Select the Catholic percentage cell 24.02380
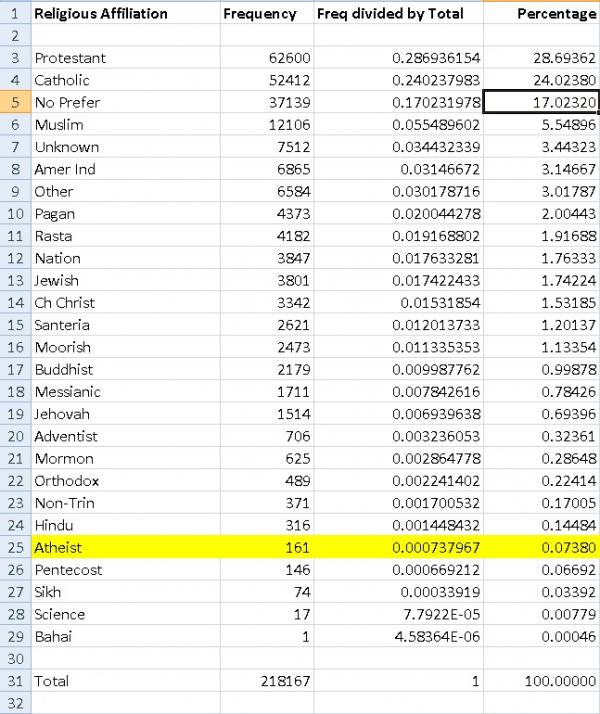The height and width of the screenshot is (714, 600). pyautogui.click(x=541, y=80)
